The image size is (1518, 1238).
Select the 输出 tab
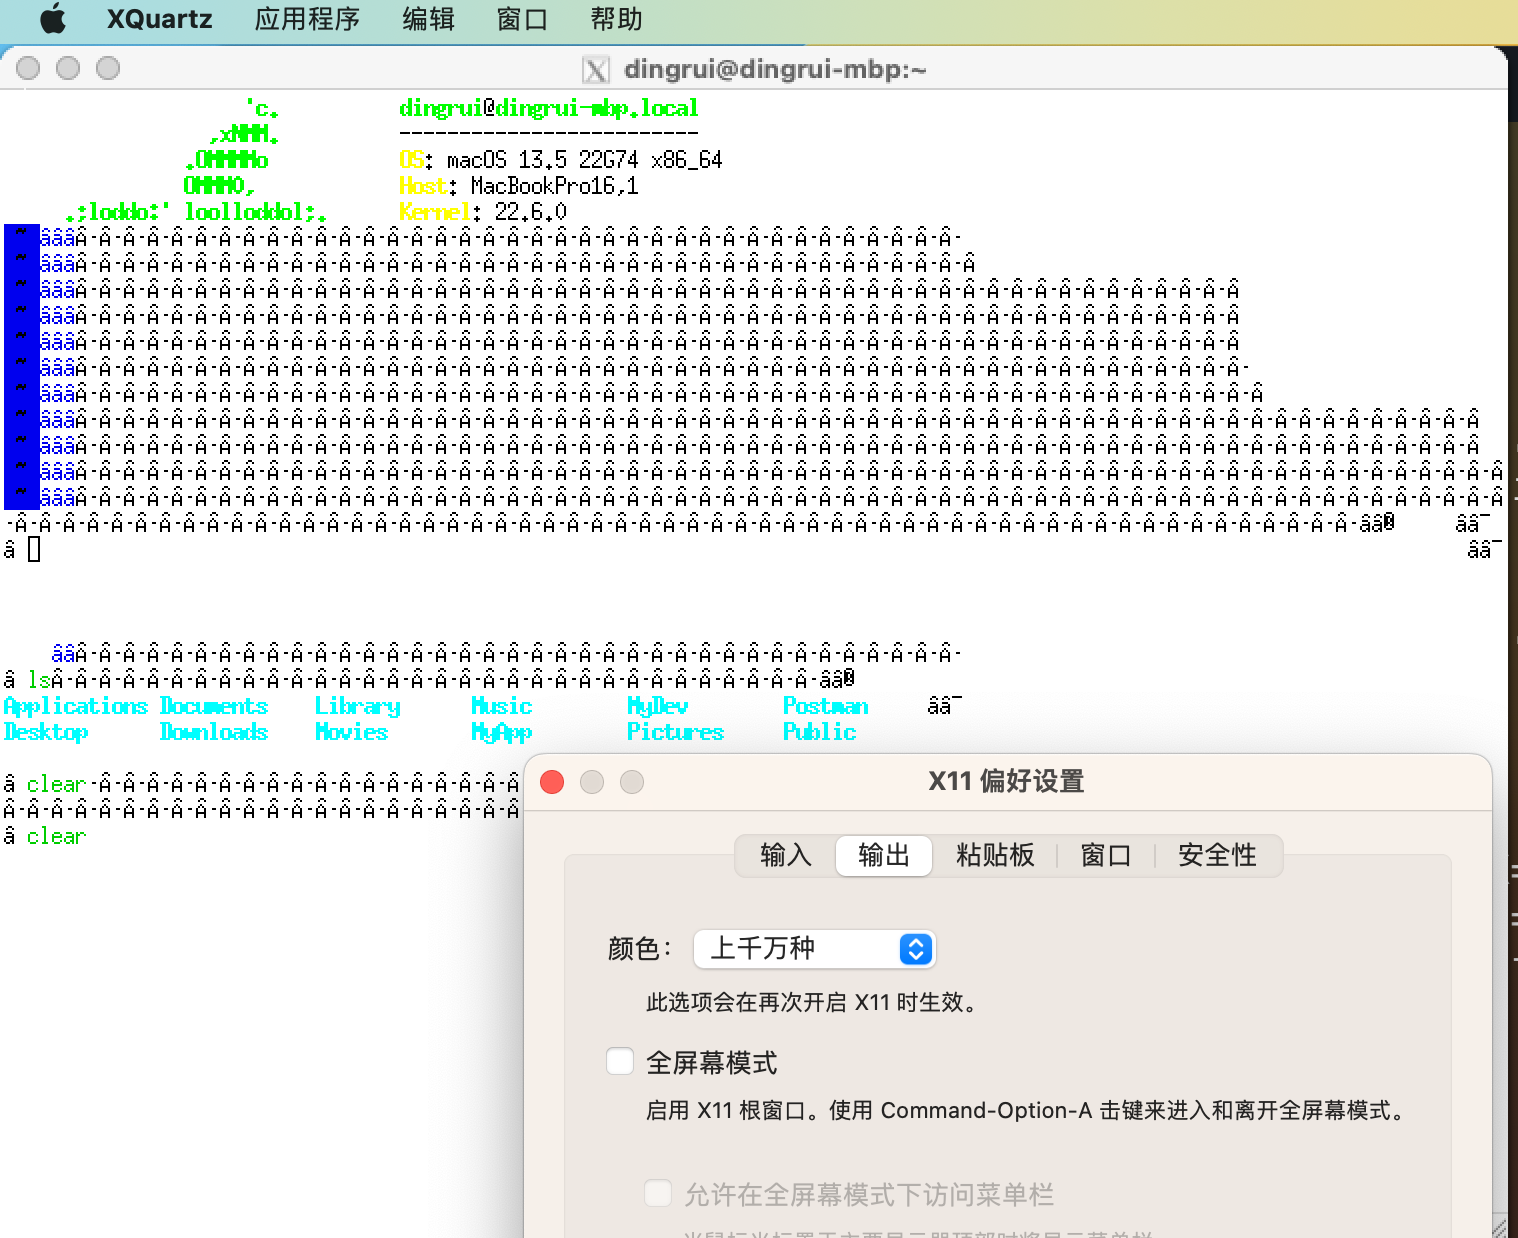pos(883,856)
